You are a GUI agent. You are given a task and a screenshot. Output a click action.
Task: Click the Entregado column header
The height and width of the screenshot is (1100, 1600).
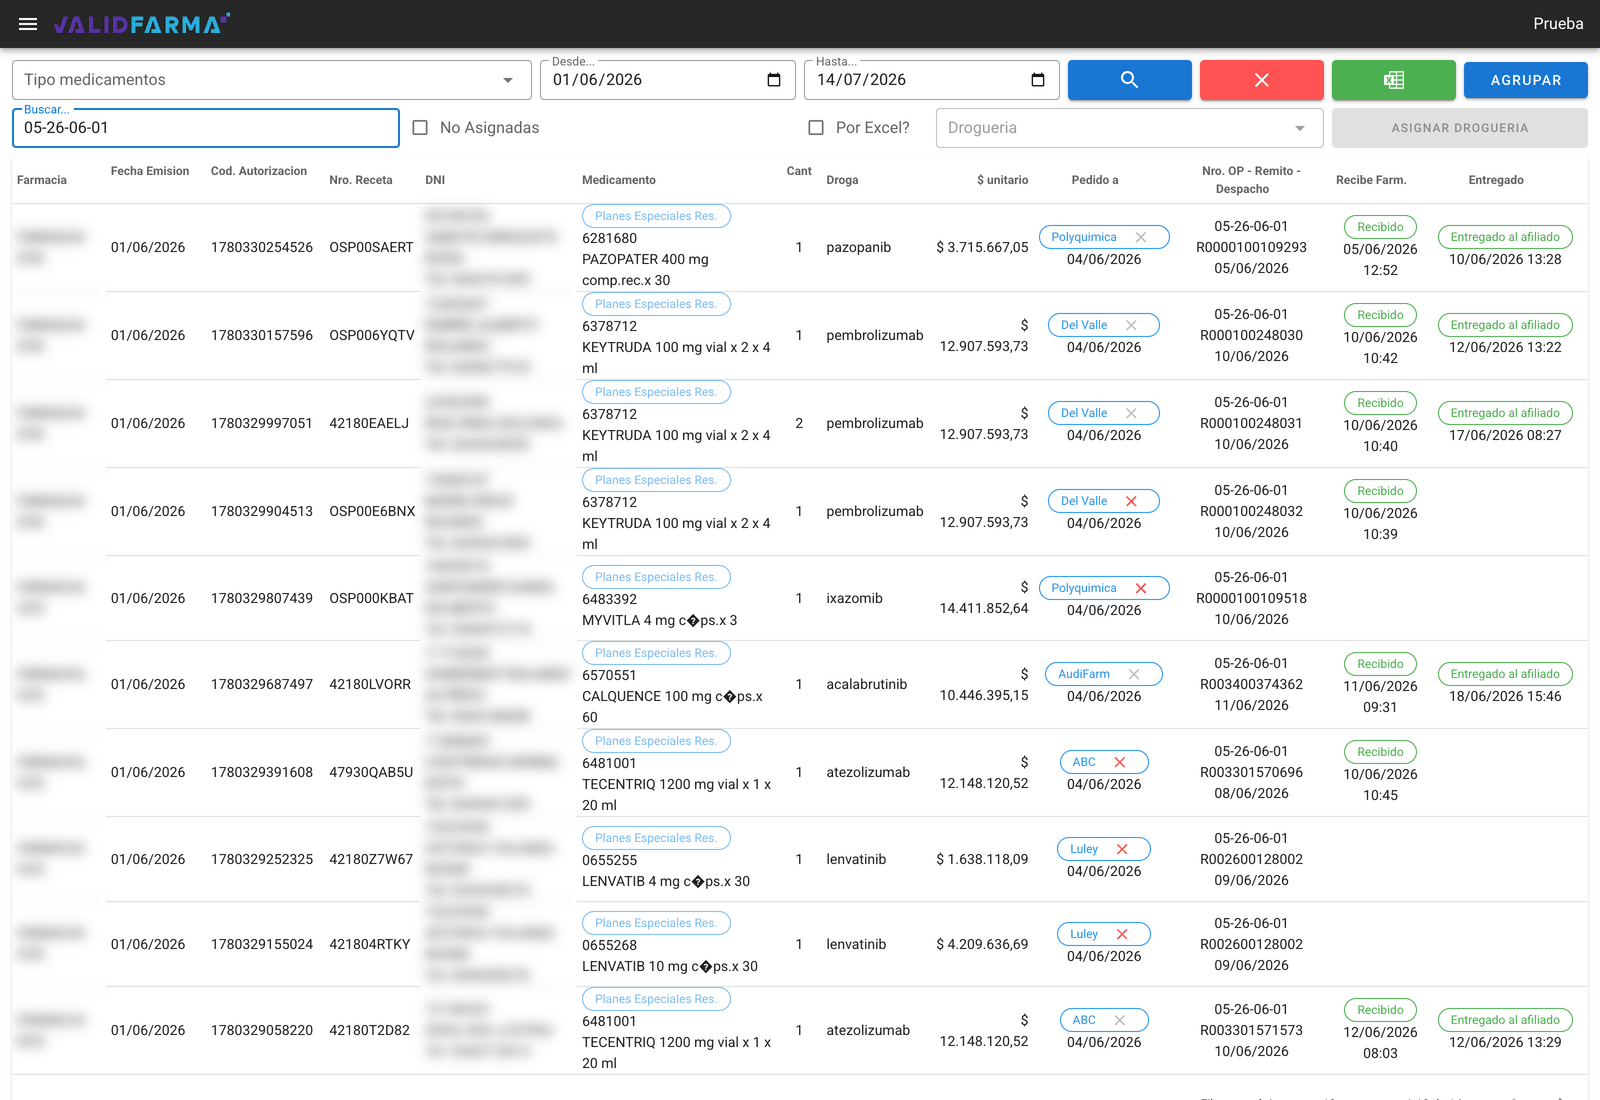(x=1496, y=180)
